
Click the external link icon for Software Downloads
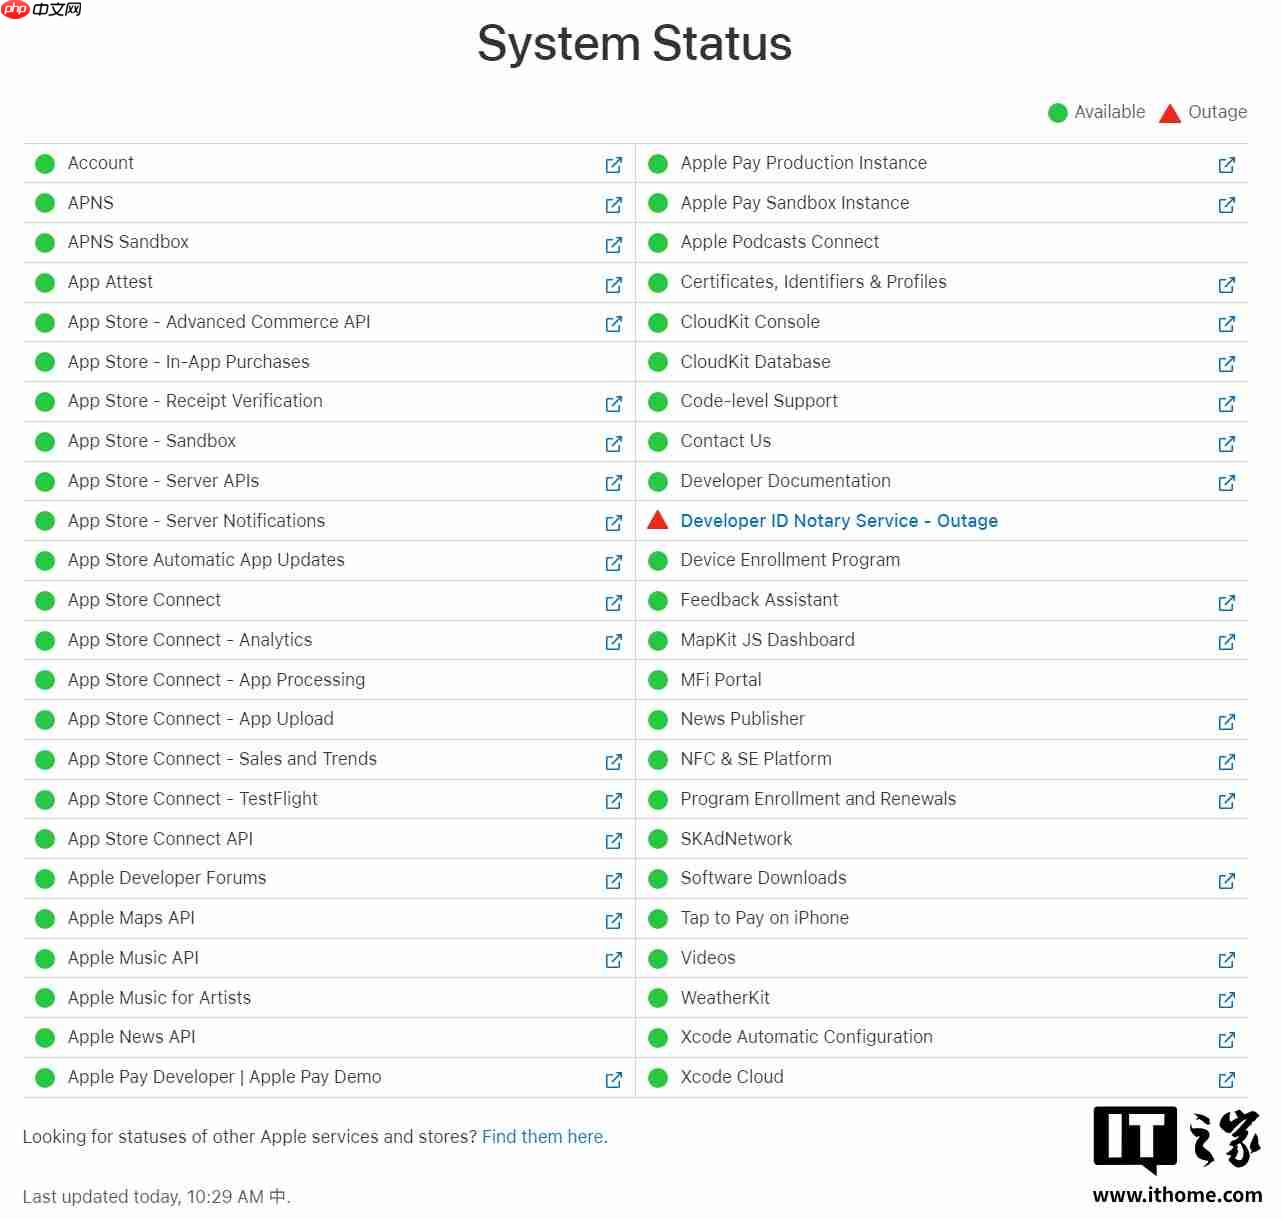click(x=1226, y=881)
